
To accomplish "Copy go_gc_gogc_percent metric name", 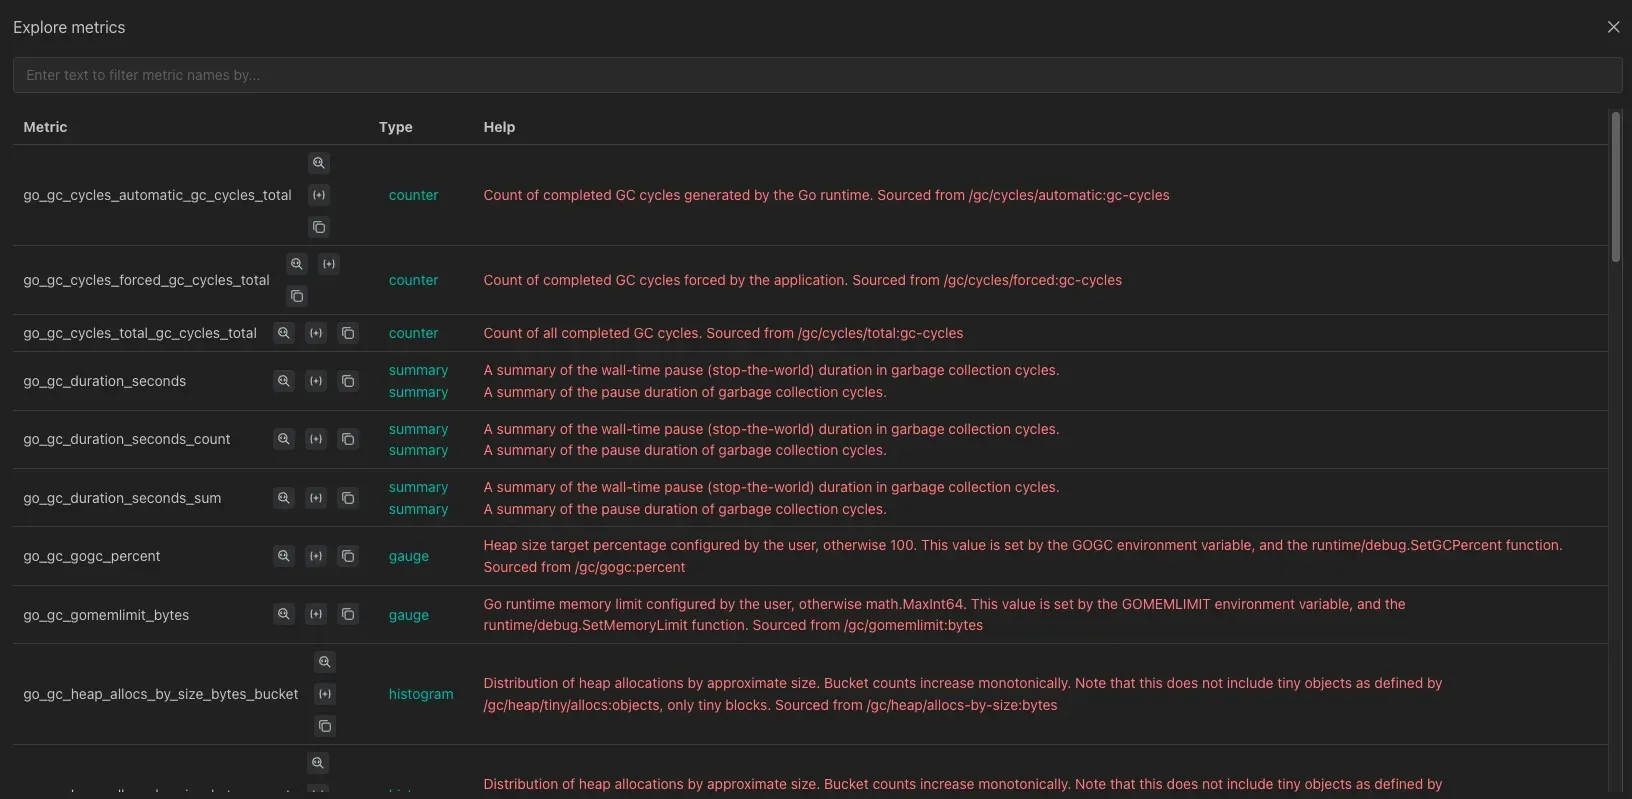I will pos(348,556).
